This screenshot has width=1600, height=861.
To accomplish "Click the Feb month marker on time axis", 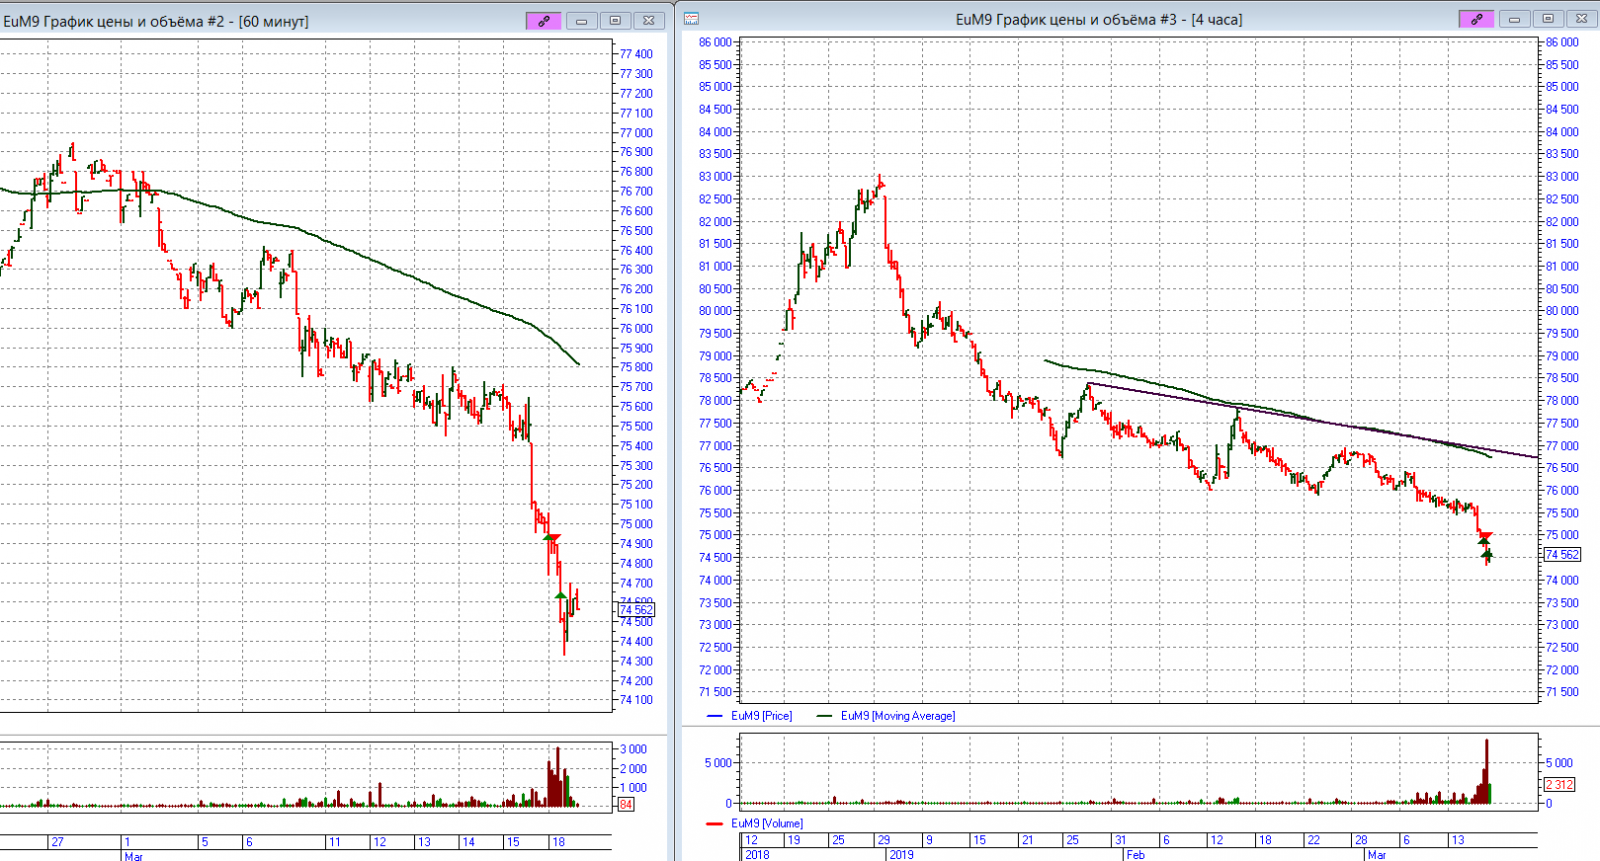I will tap(1135, 855).
